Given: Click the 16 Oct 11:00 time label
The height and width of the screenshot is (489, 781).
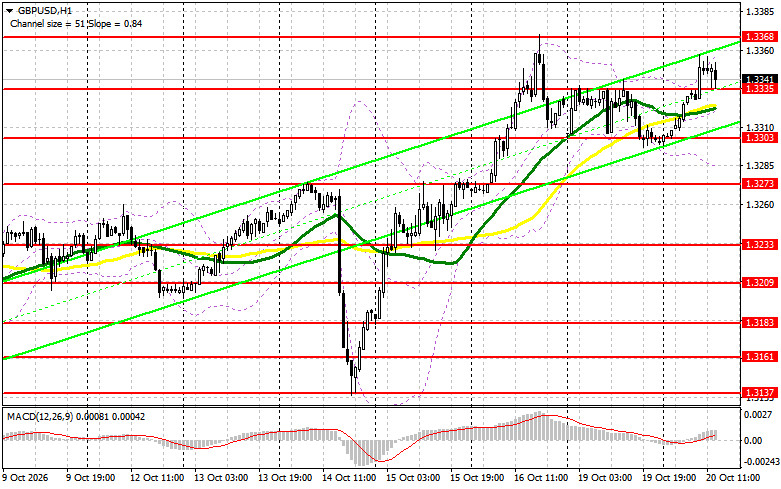Looking at the screenshot, I should [x=541, y=478].
